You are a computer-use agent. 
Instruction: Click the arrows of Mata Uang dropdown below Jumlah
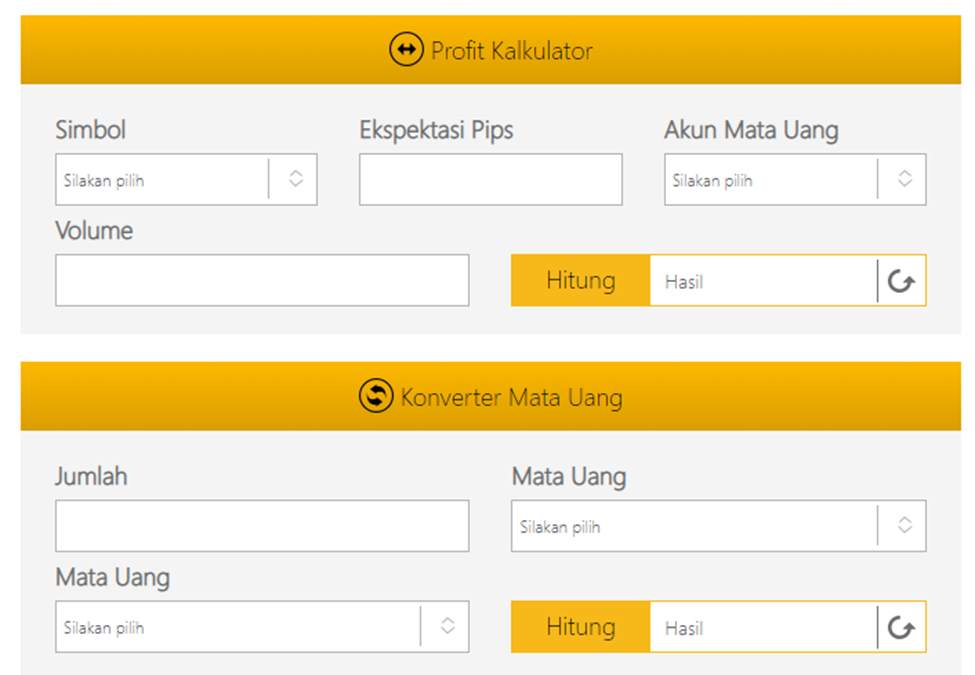click(x=447, y=626)
